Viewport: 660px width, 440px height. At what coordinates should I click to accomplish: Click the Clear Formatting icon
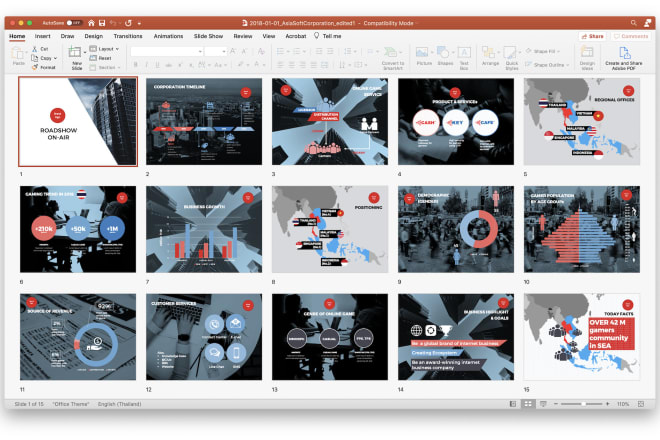point(261,51)
